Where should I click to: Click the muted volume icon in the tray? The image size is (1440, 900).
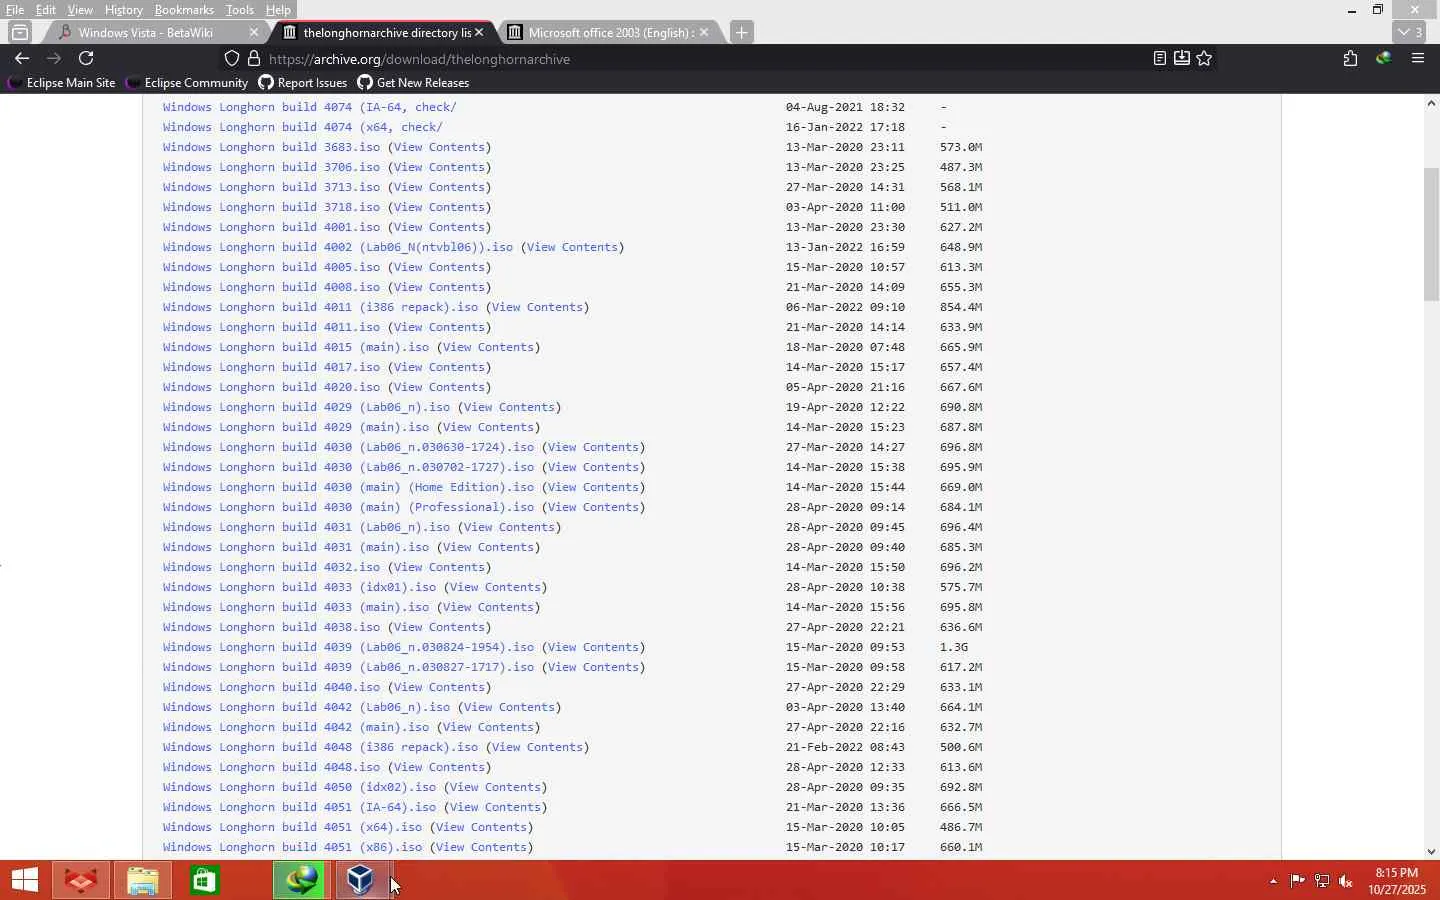(x=1347, y=882)
